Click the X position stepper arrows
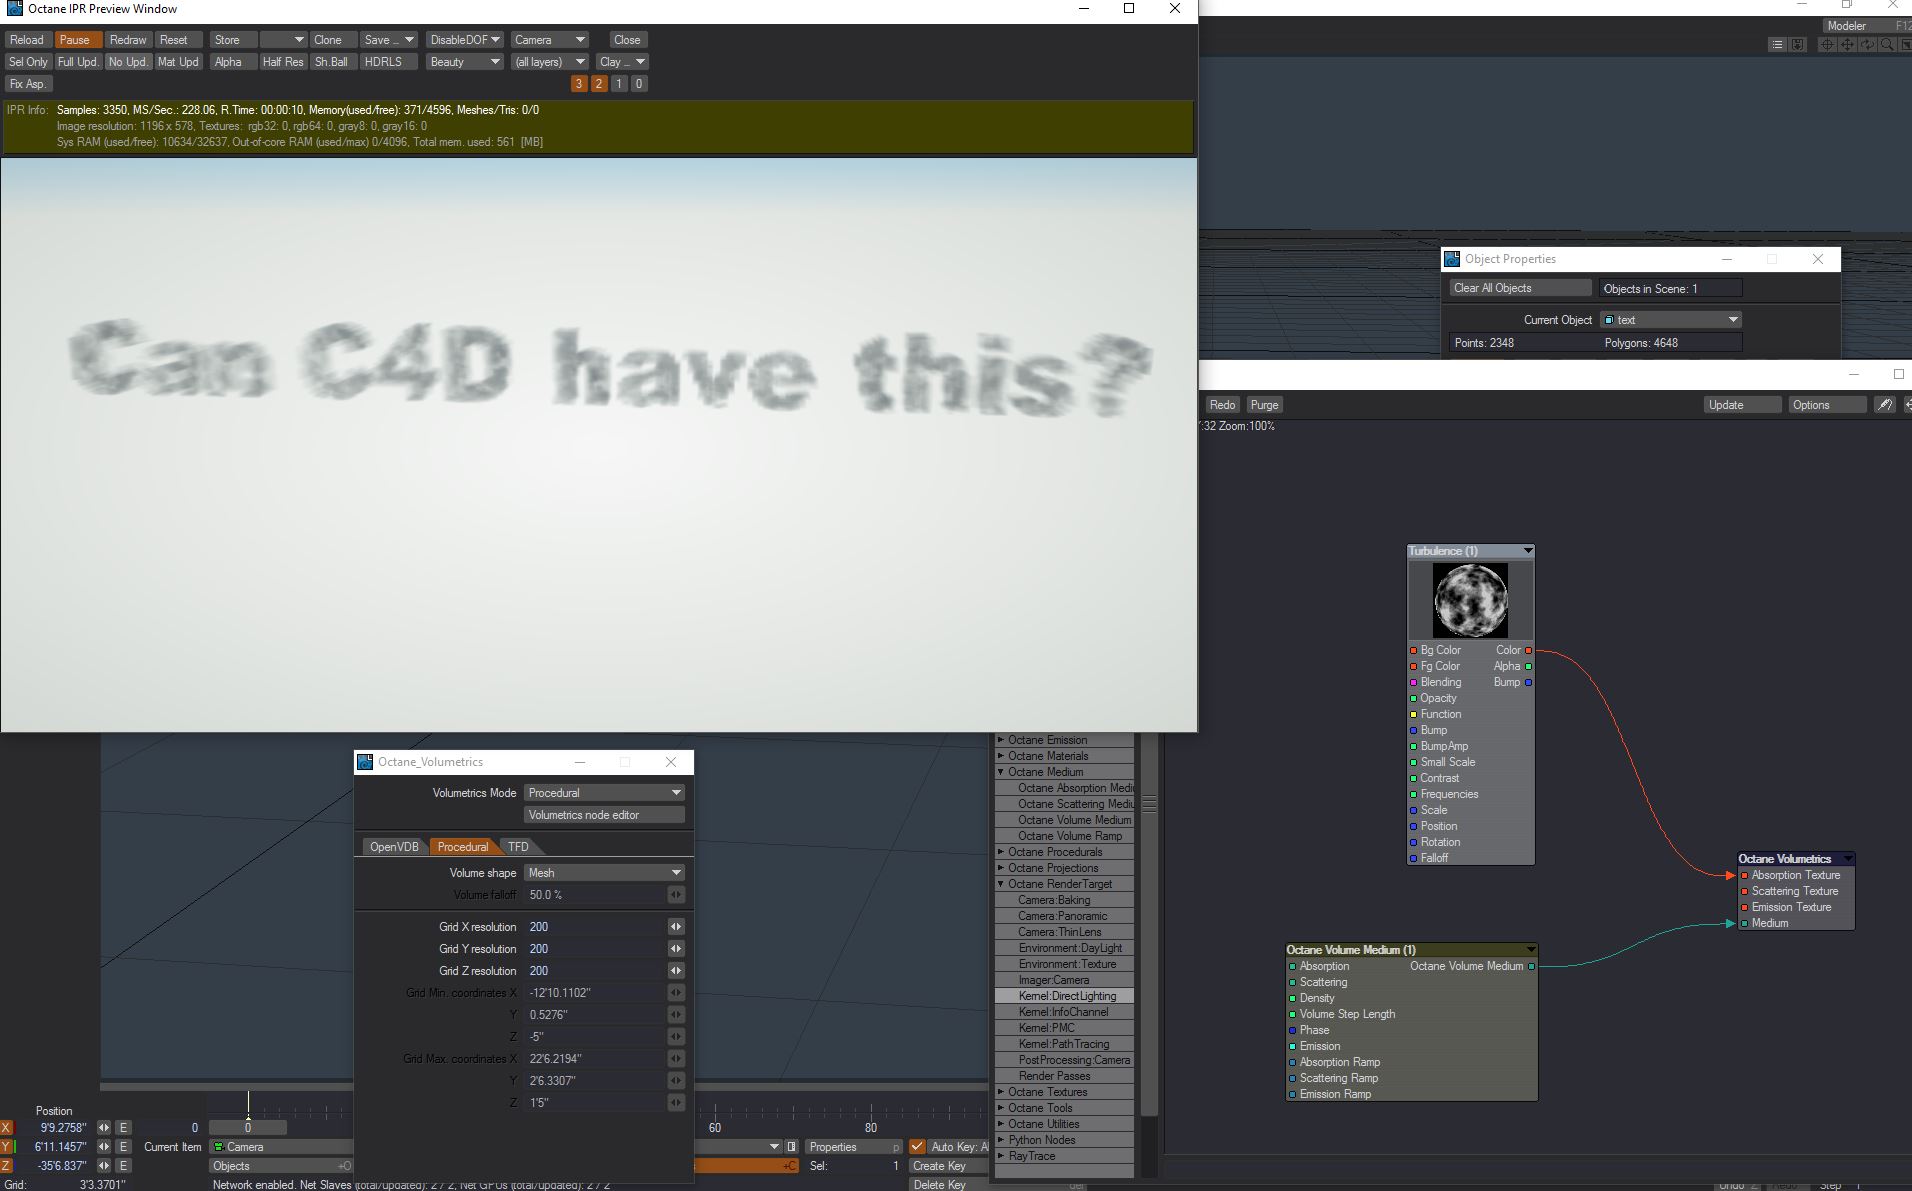 point(104,1128)
